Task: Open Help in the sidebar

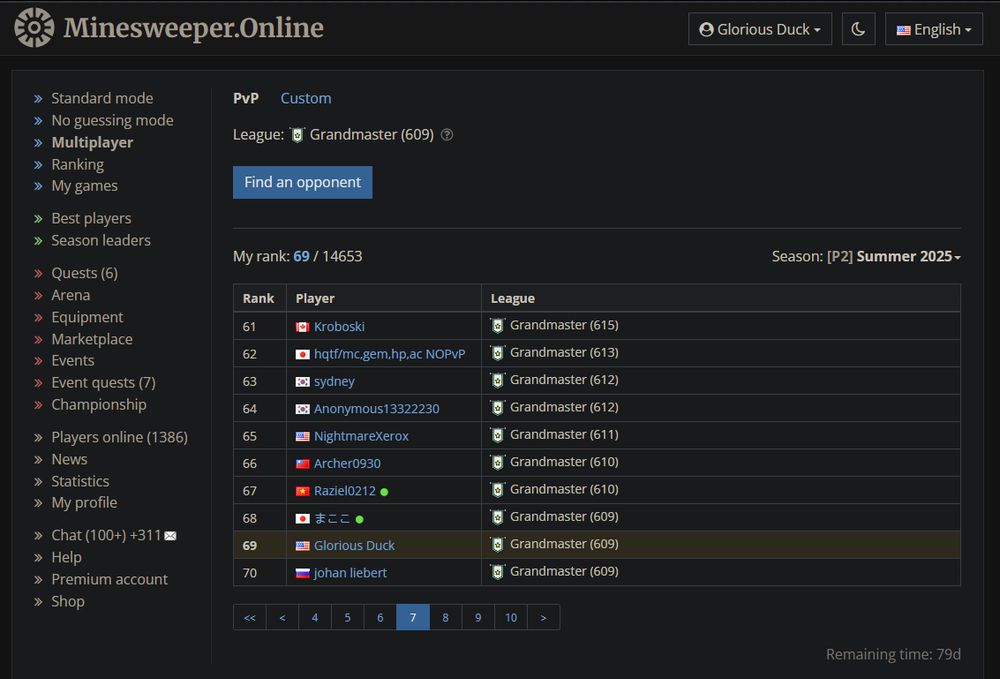Action: pyautogui.click(x=66, y=557)
